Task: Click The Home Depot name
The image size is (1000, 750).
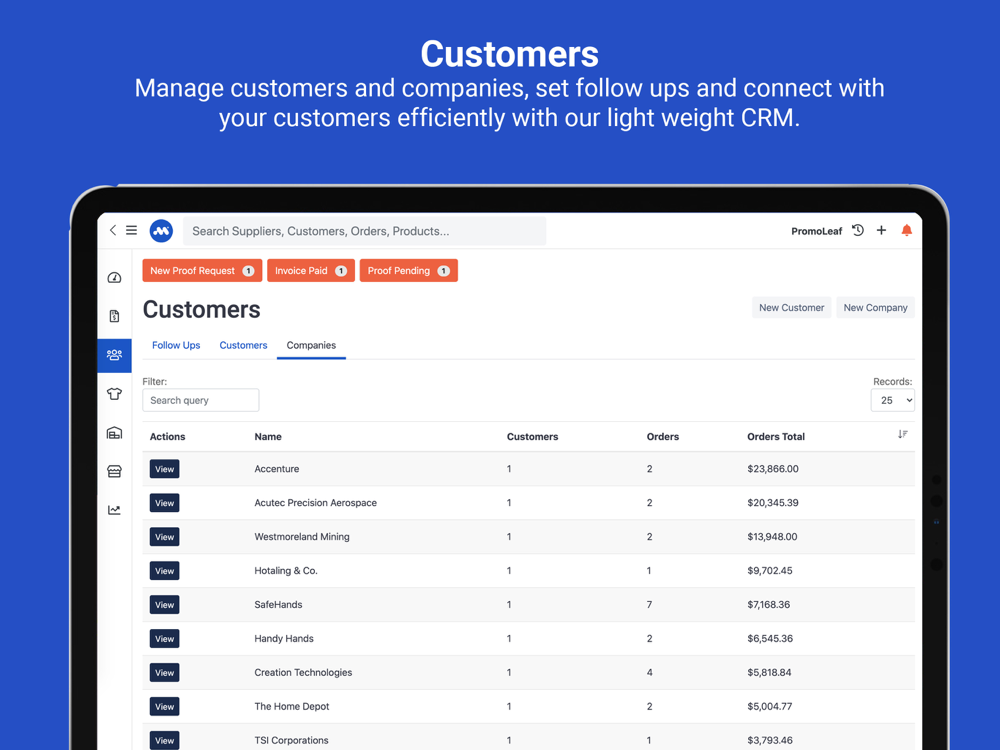Action: pos(291,707)
